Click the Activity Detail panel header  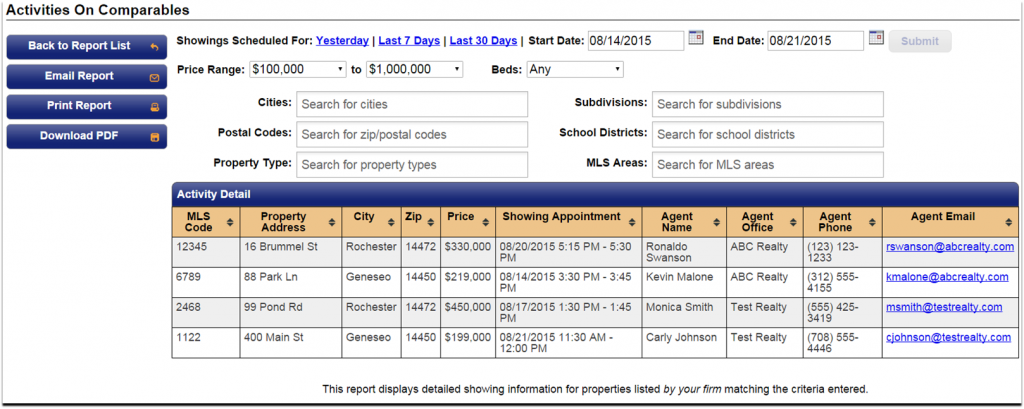pos(595,194)
